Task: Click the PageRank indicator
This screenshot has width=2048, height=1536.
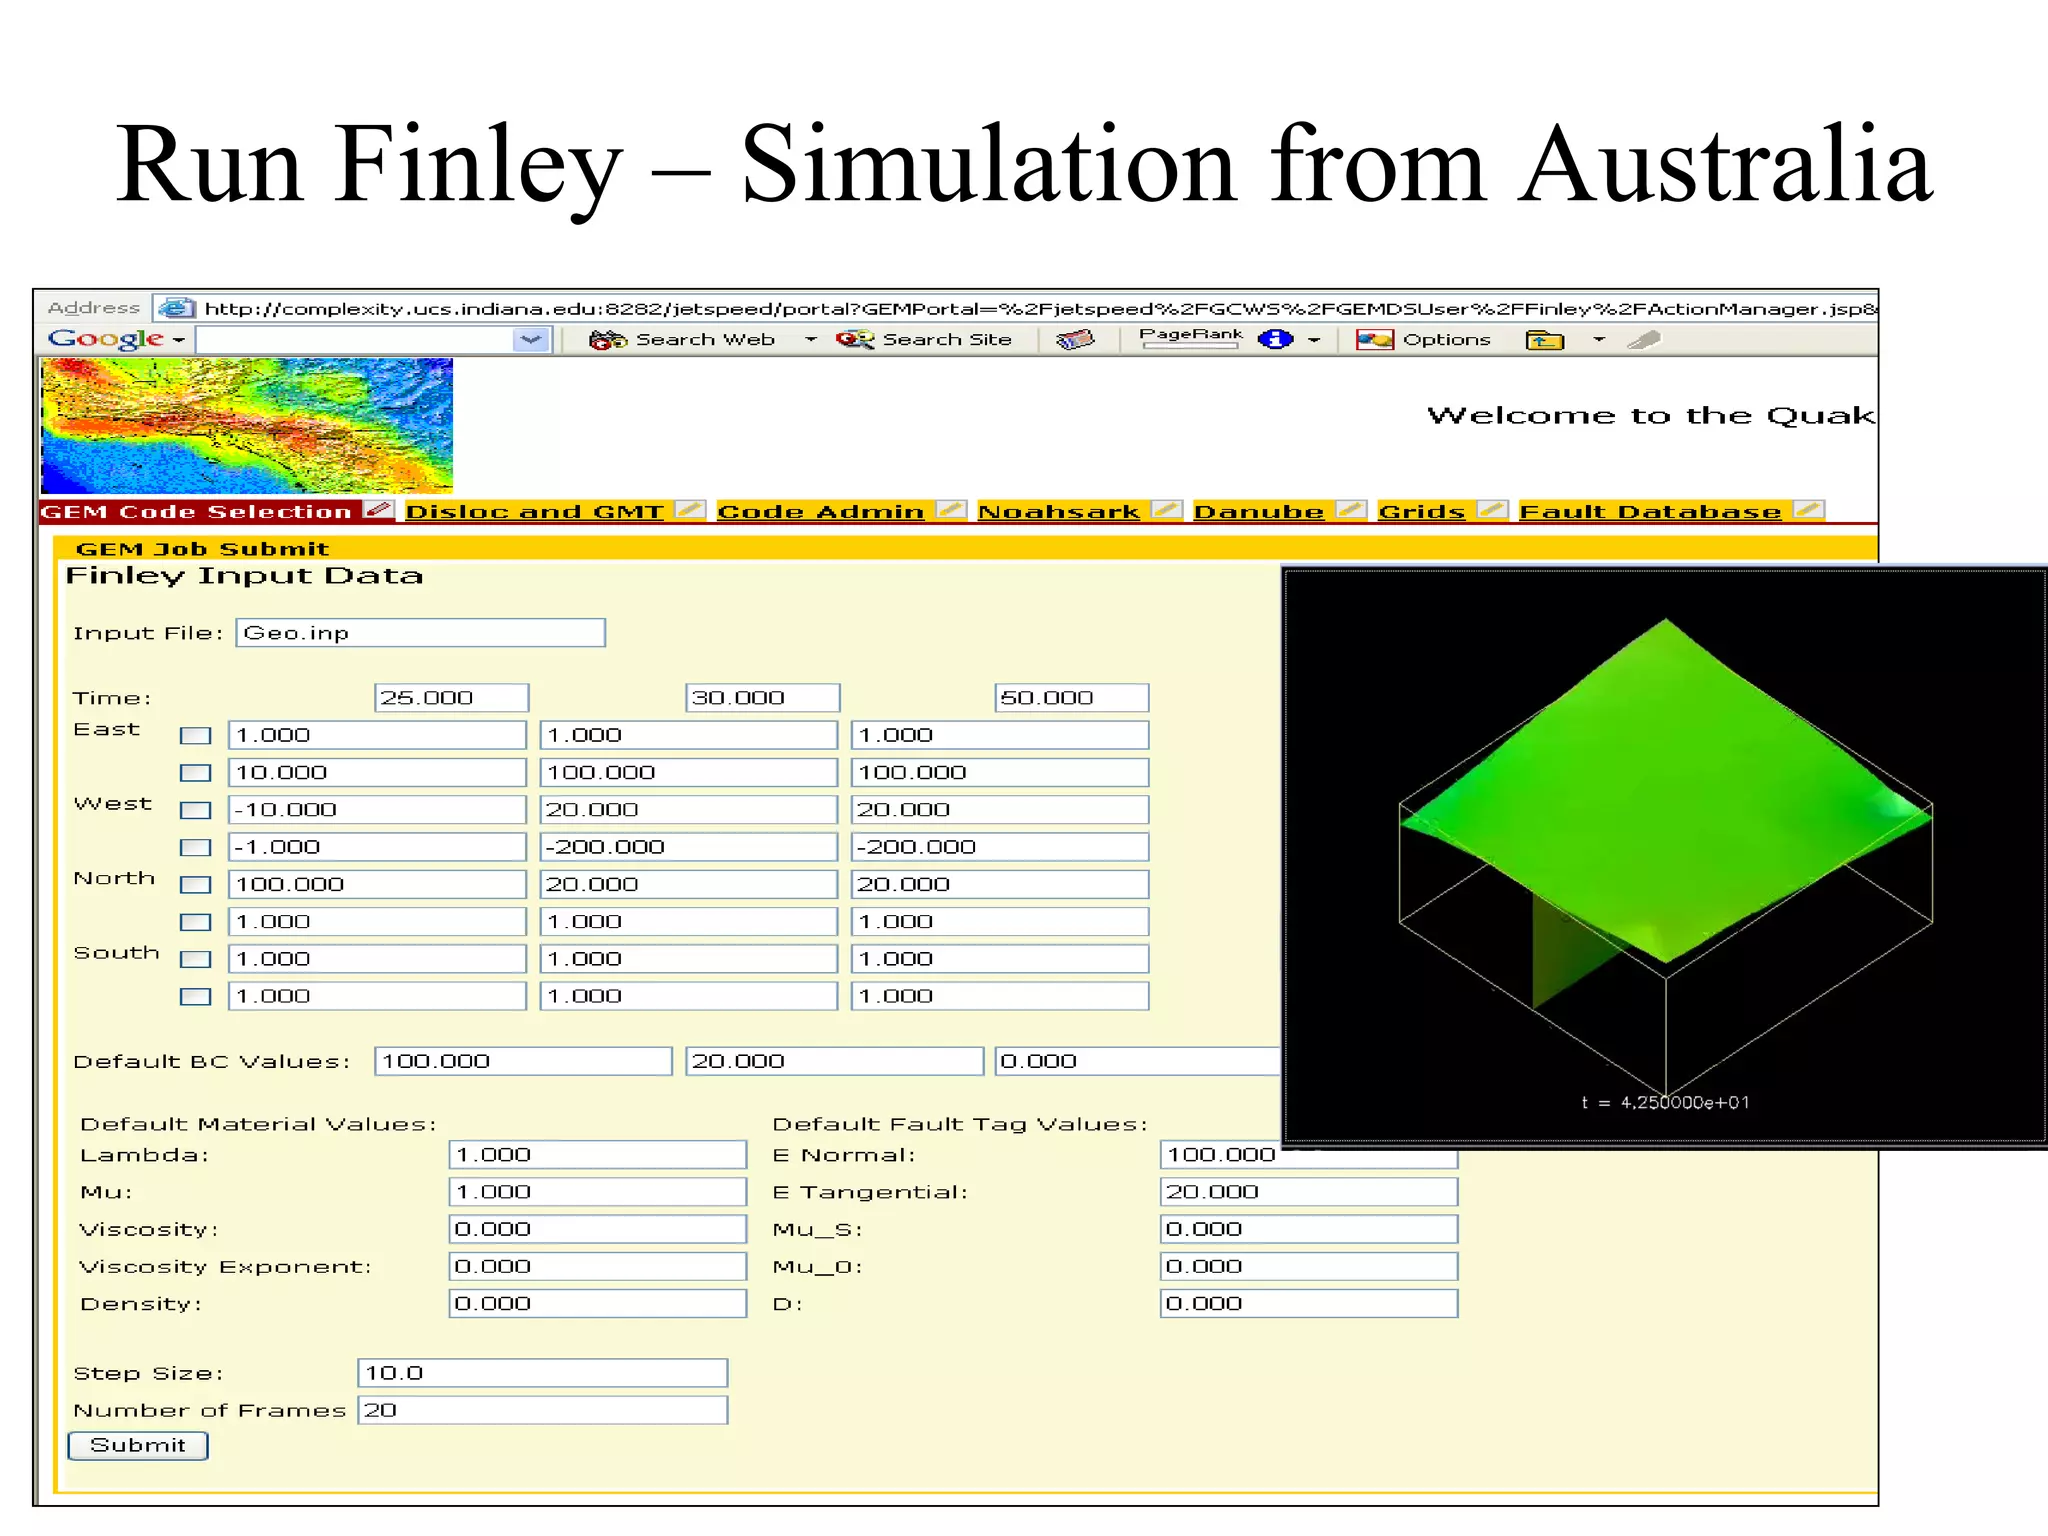Action: (x=1190, y=338)
